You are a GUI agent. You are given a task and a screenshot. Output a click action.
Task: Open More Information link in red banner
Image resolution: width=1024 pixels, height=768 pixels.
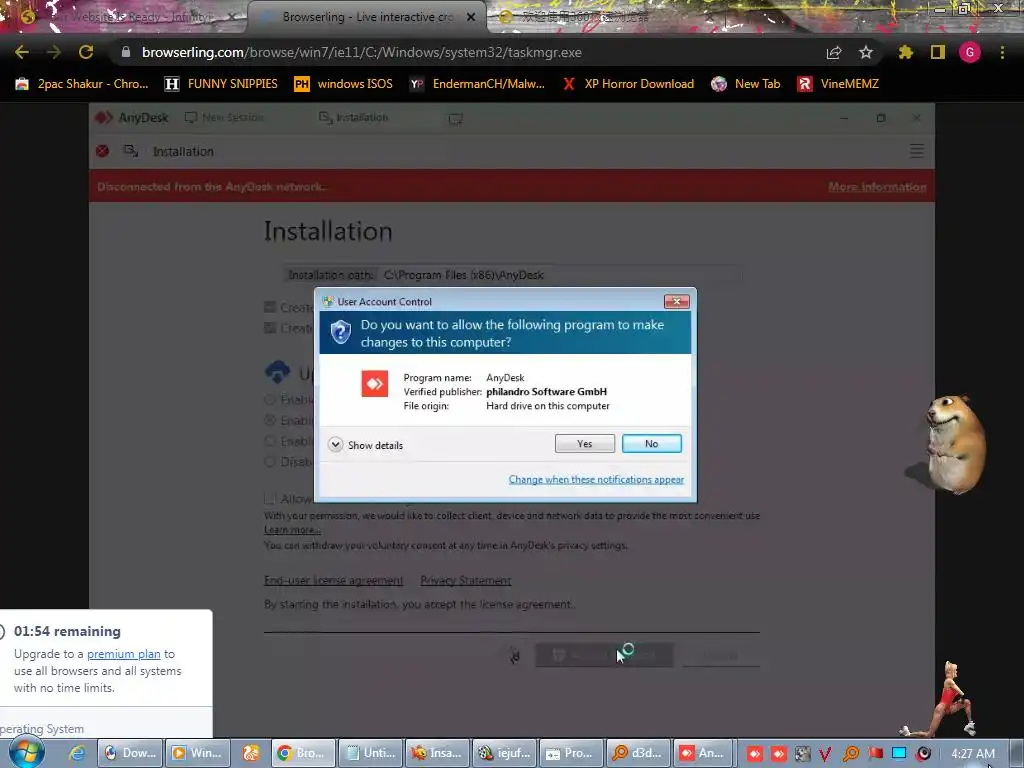(x=877, y=187)
